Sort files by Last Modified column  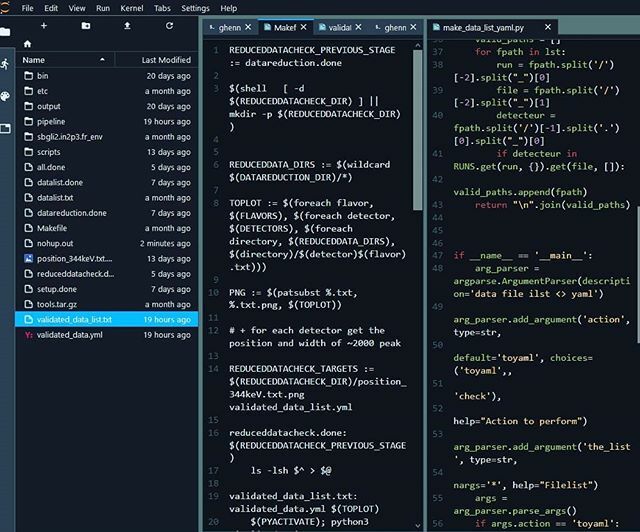pyautogui.click(x=157, y=60)
